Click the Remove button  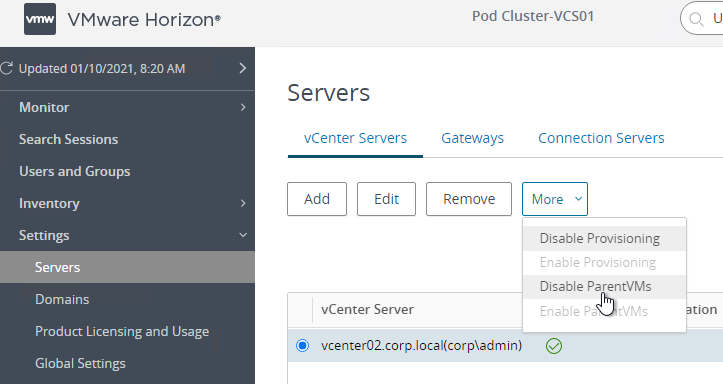tap(469, 199)
